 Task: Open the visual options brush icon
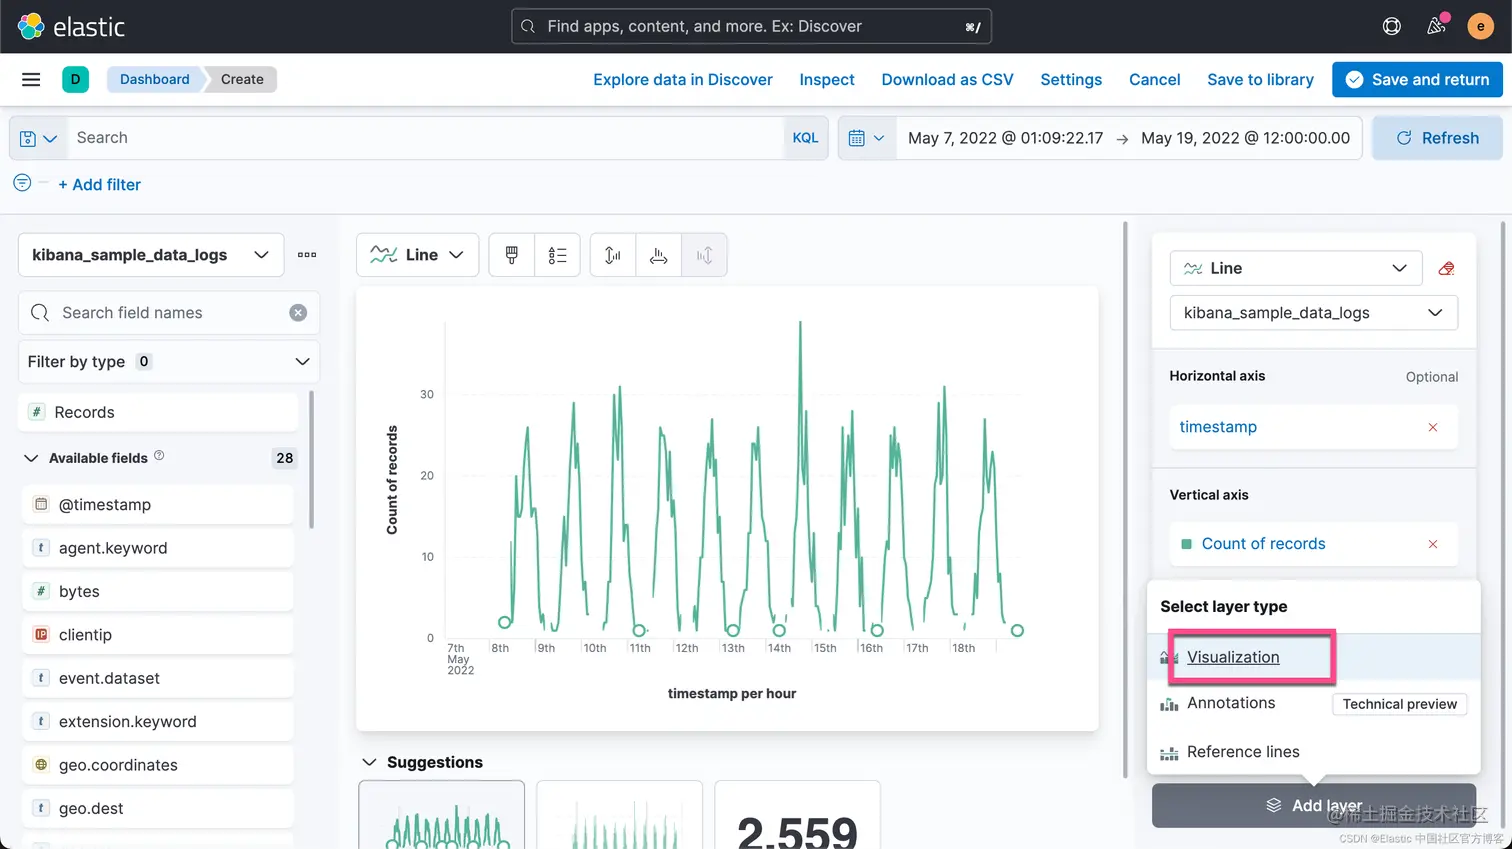[x=511, y=255]
